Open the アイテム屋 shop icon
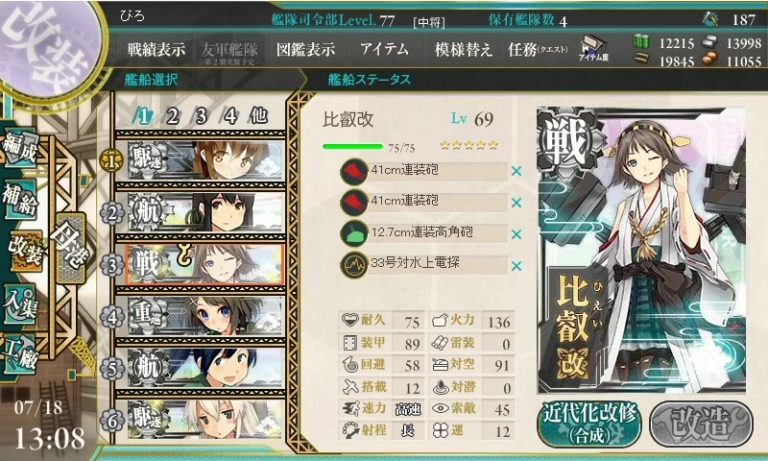This screenshot has width=768, height=461. click(593, 49)
